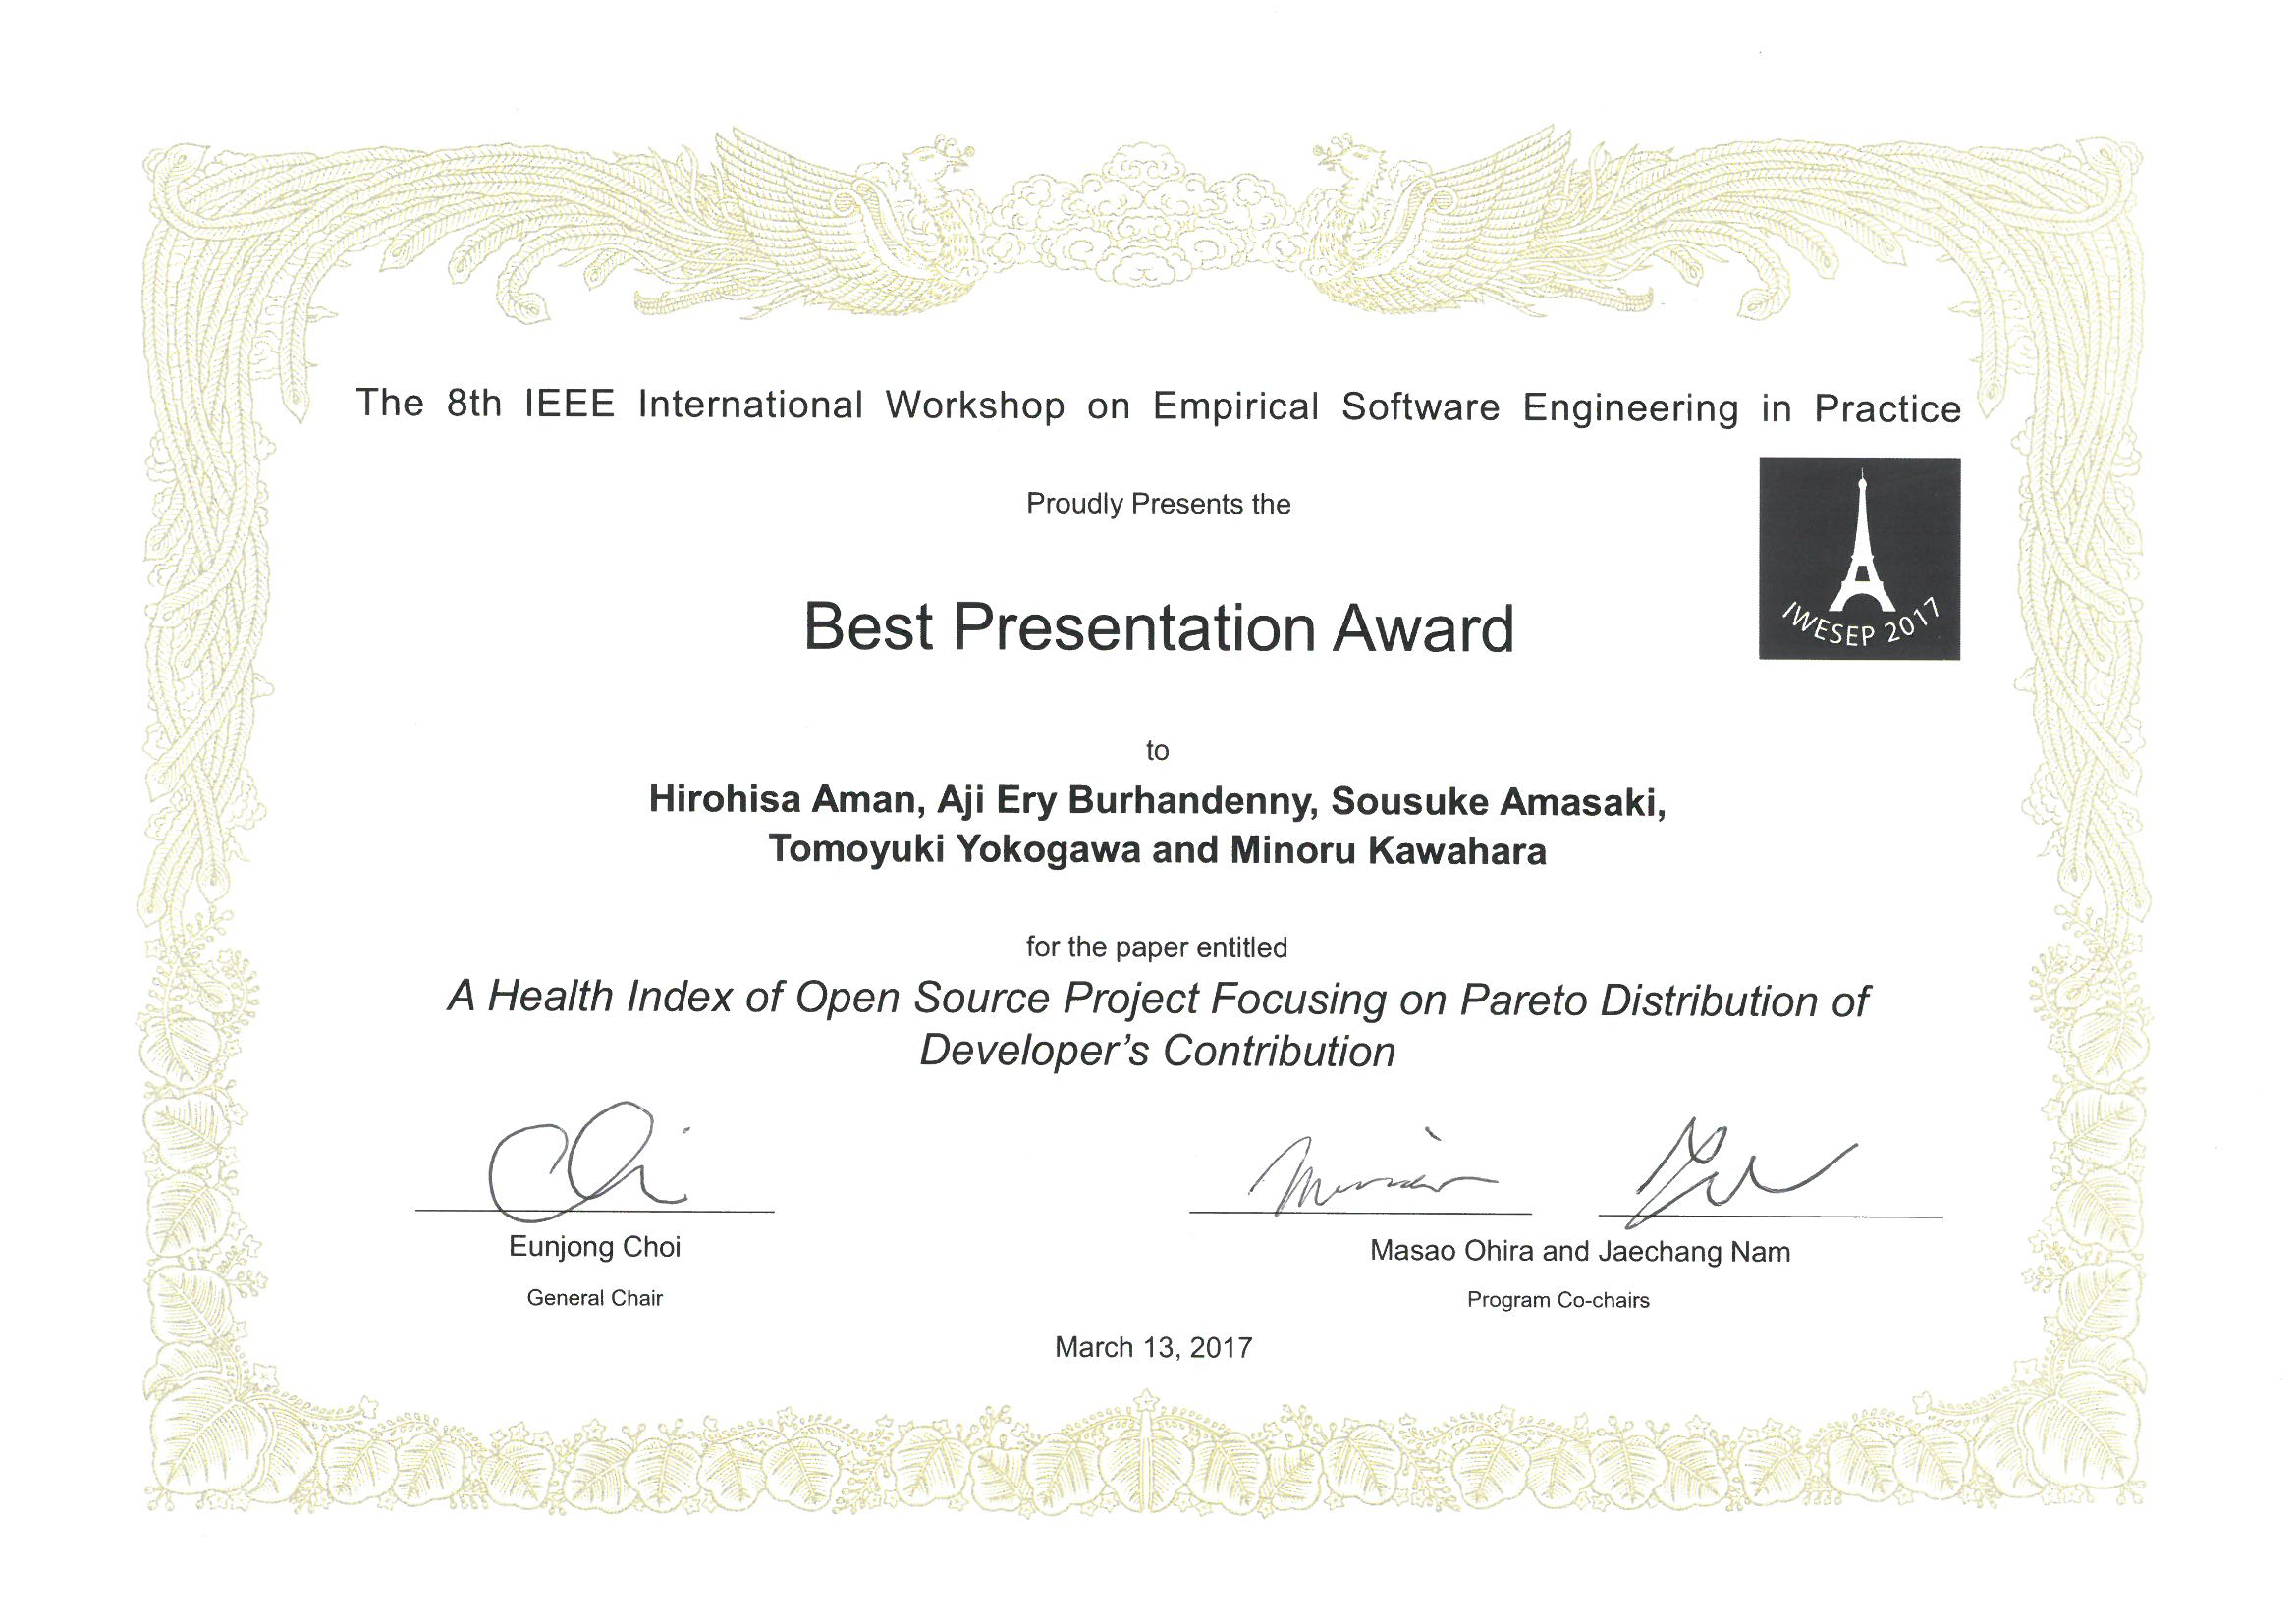Click Jaechang Nam's handwritten signature
The height and width of the screenshot is (1623, 2296).
(x=1744, y=1171)
